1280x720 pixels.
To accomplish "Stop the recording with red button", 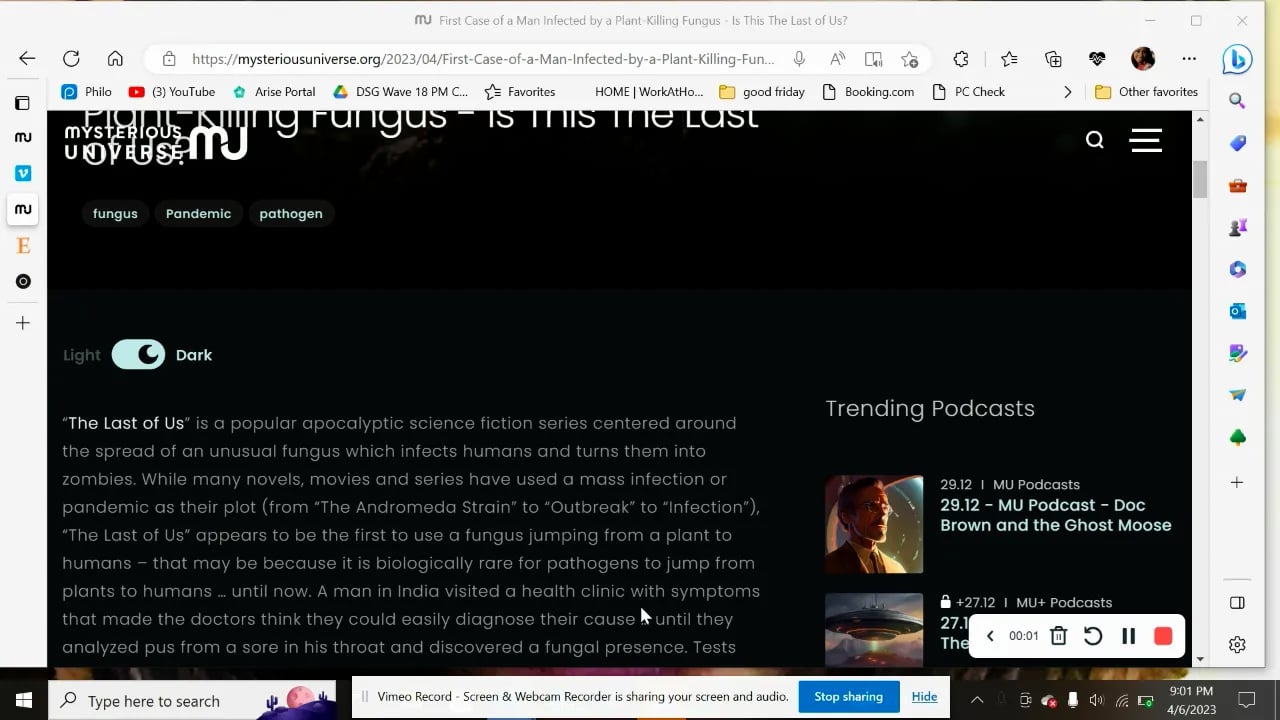I will (1163, 636).
